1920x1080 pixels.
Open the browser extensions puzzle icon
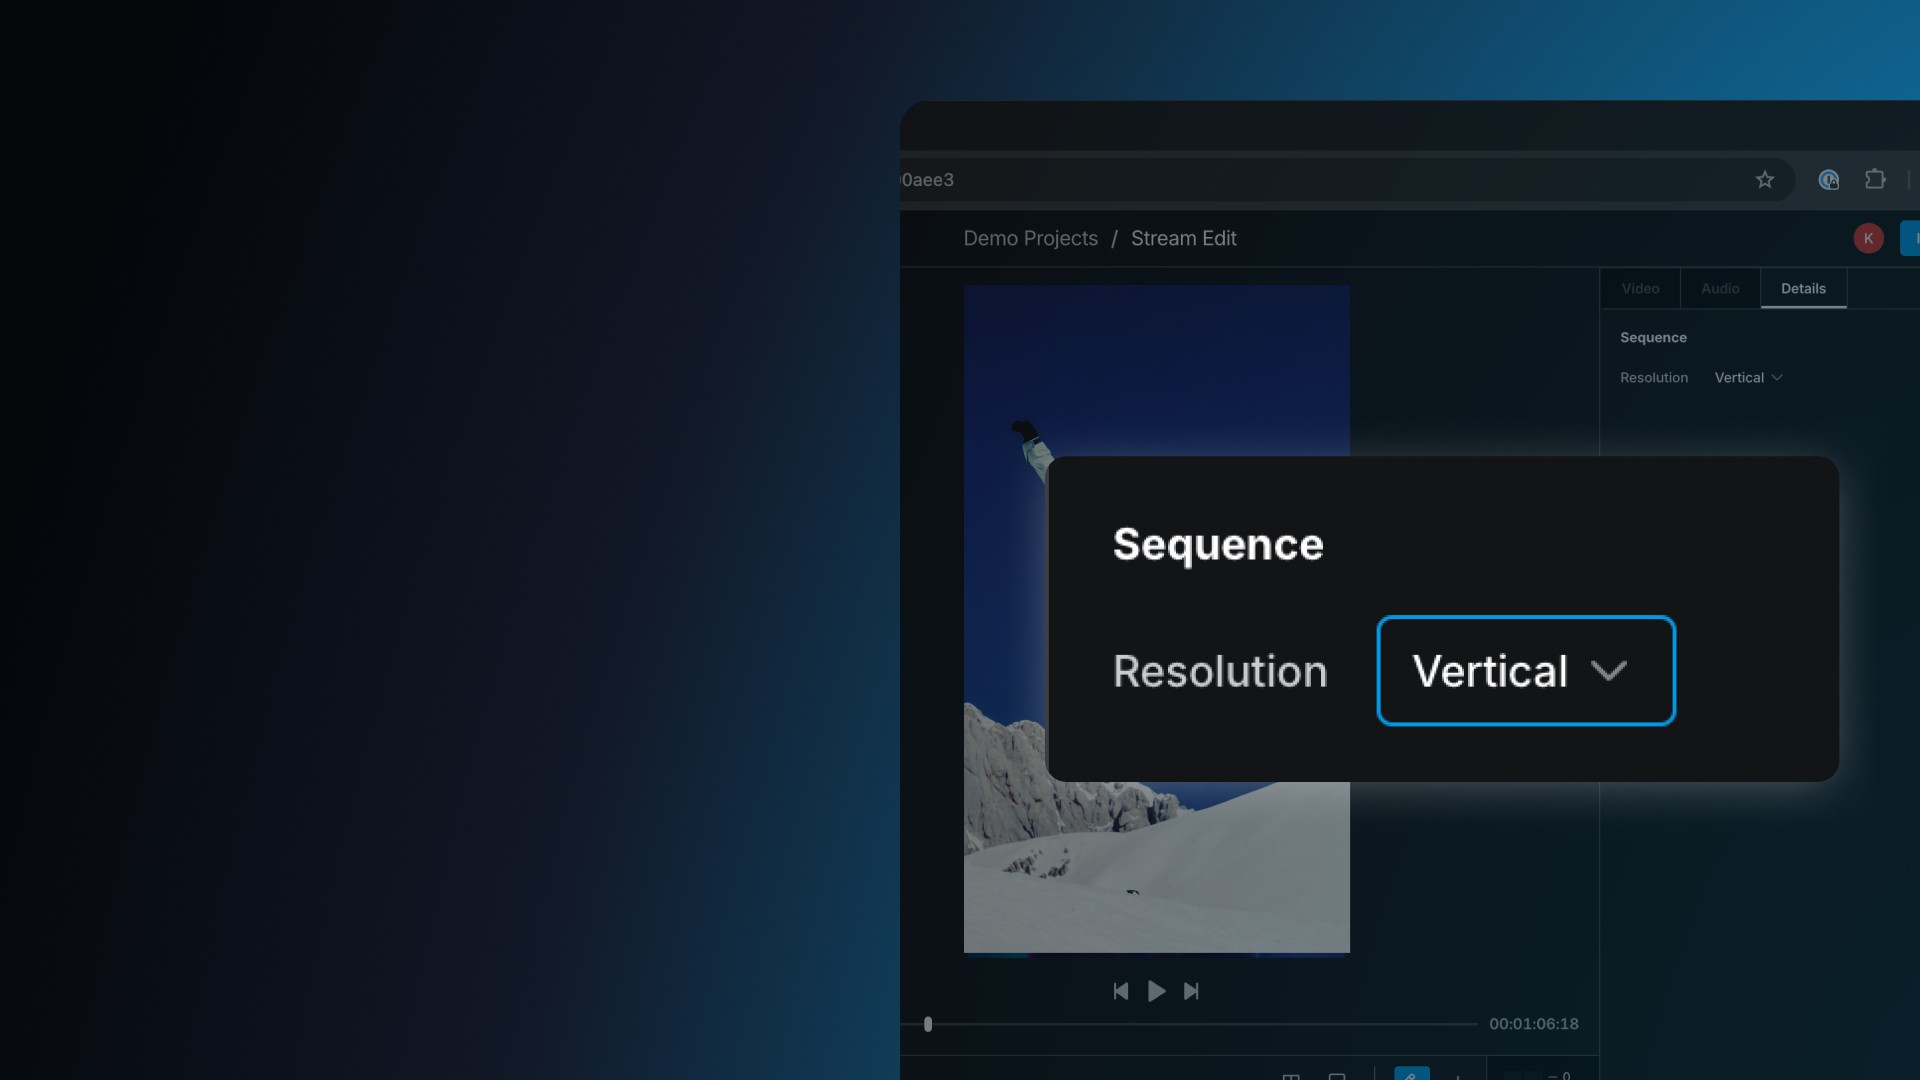pyautogui.click(x=1875, y=179)
